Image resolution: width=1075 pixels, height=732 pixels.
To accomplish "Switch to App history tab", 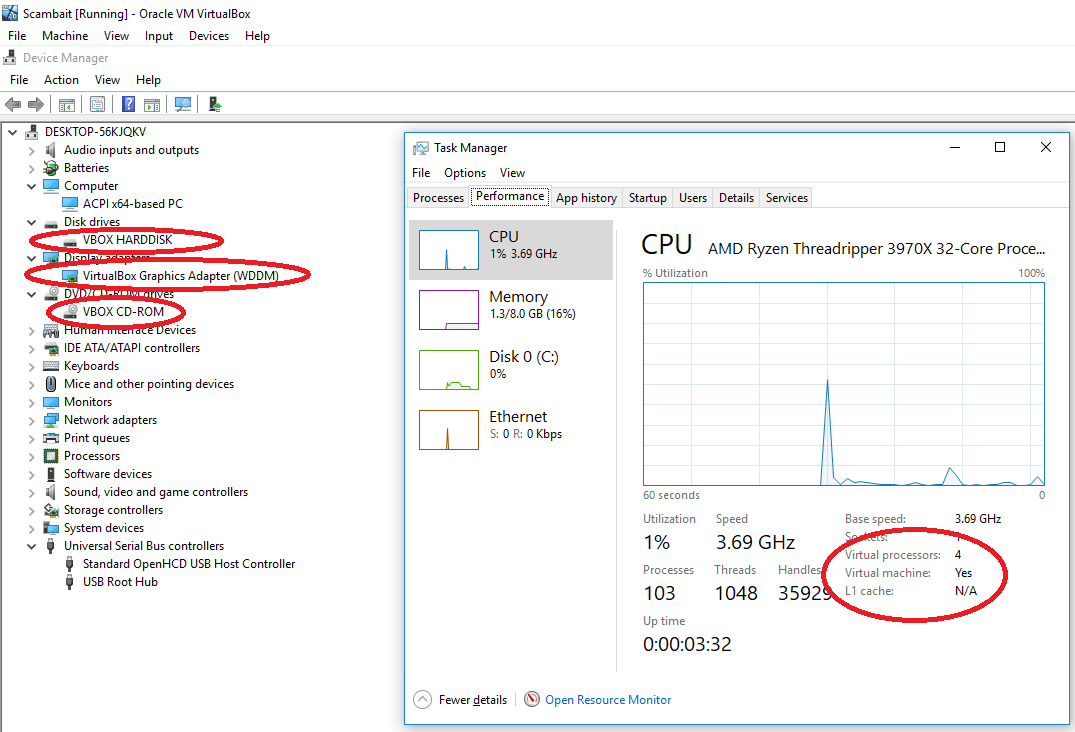I will [x=586, y=197].
